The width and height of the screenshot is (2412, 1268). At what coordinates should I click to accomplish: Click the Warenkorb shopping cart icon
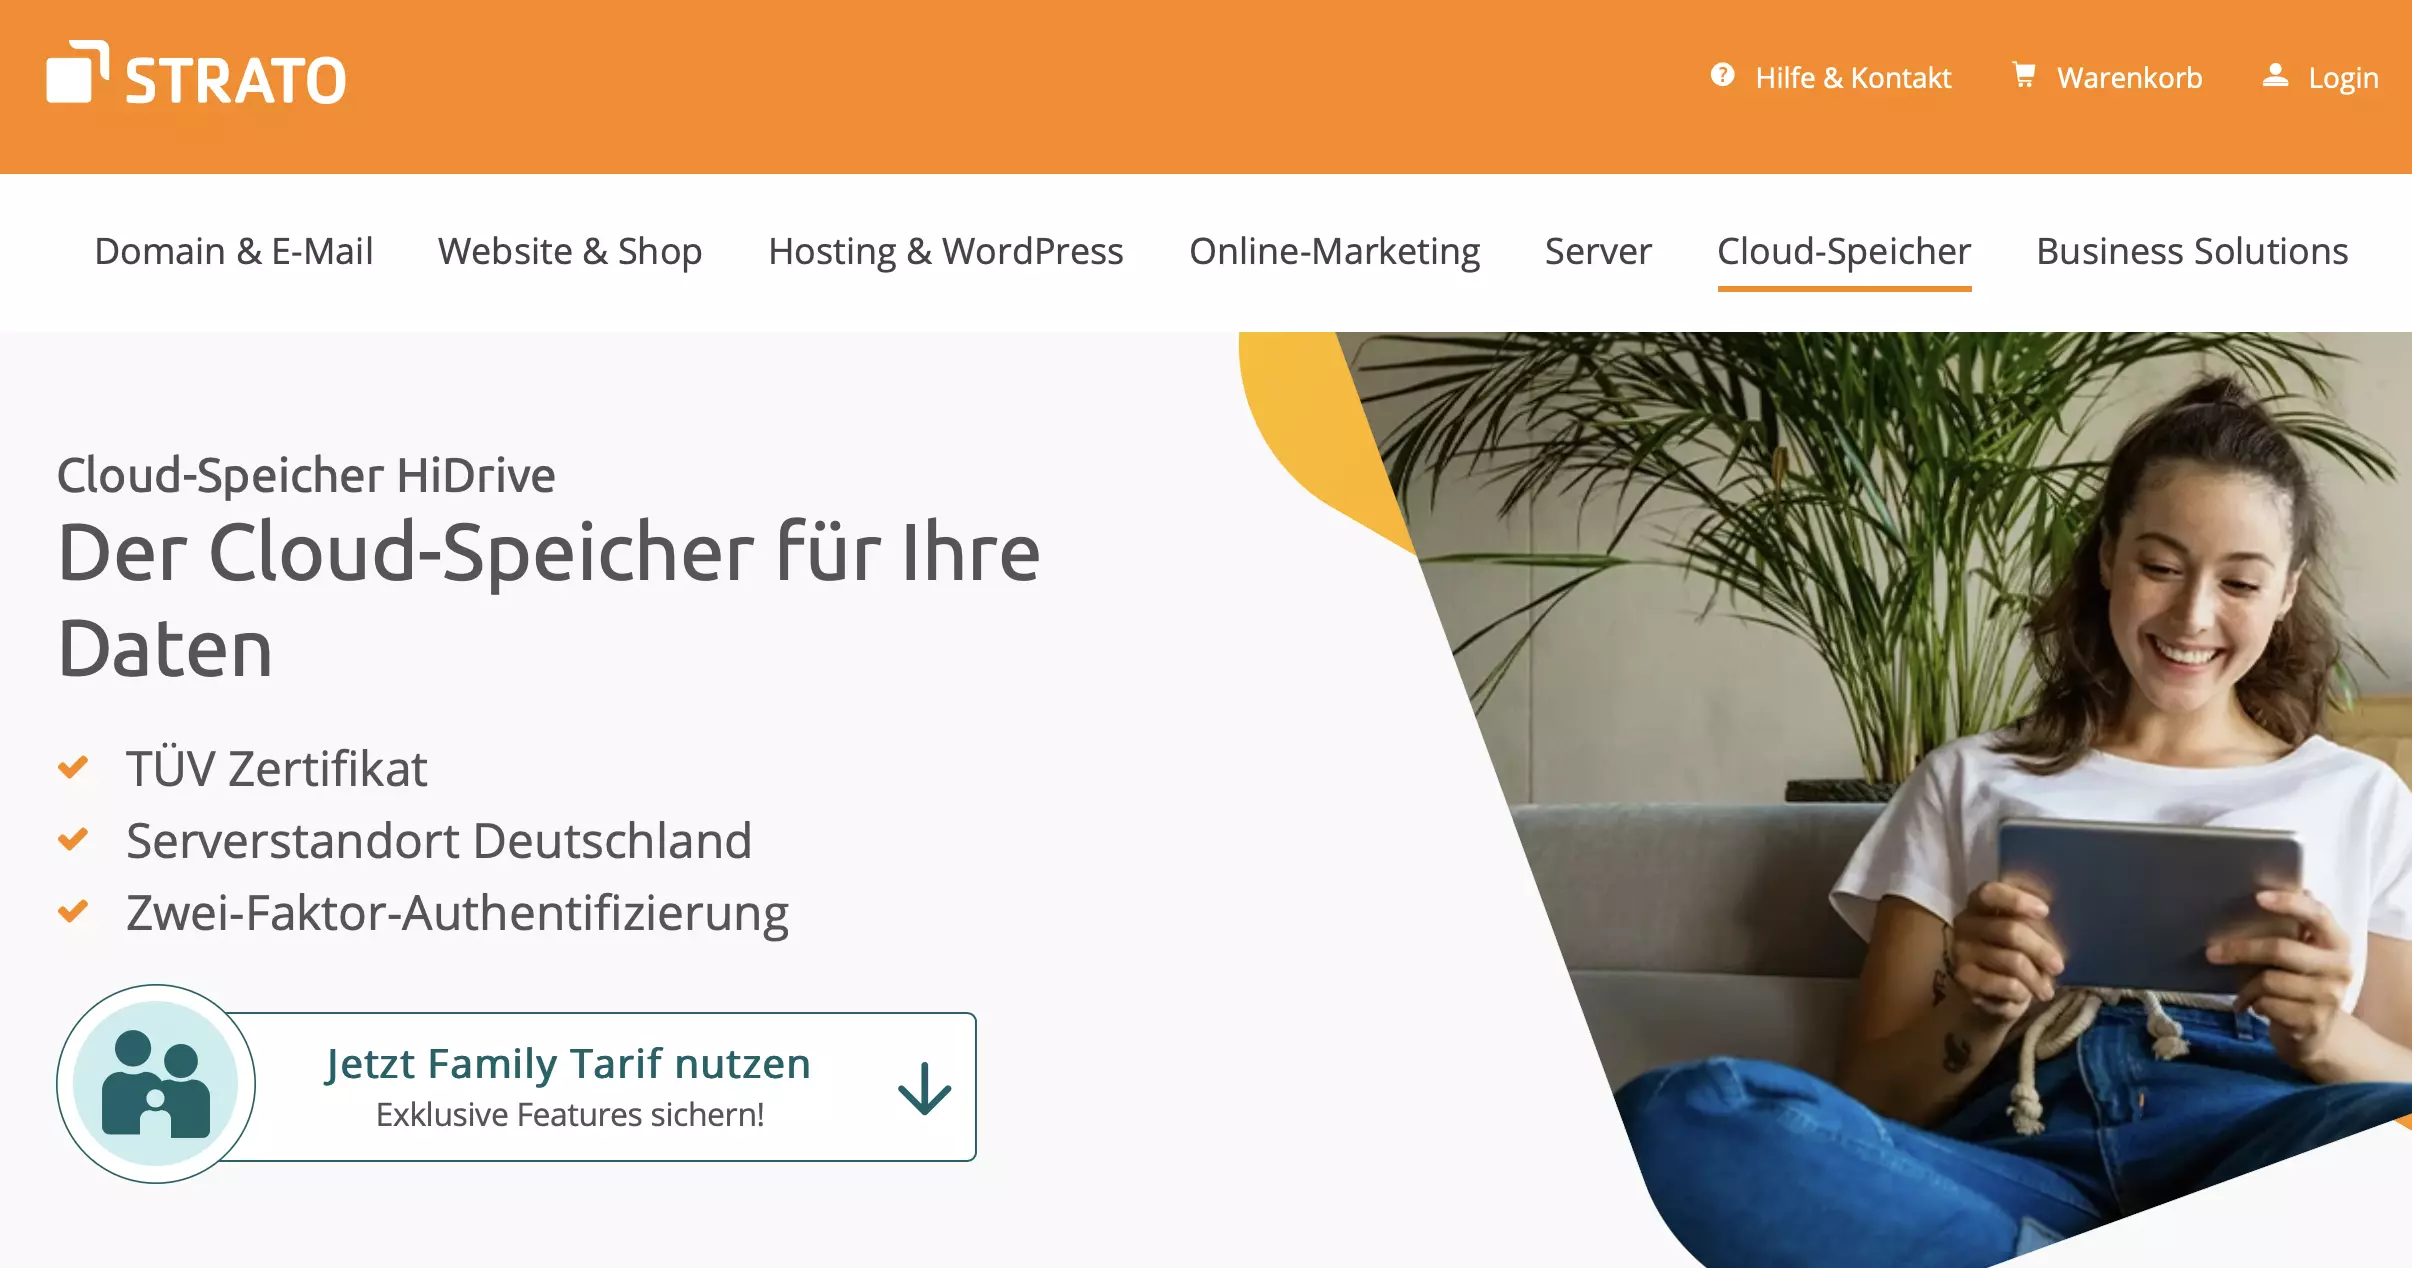(x=2028, y=77)
